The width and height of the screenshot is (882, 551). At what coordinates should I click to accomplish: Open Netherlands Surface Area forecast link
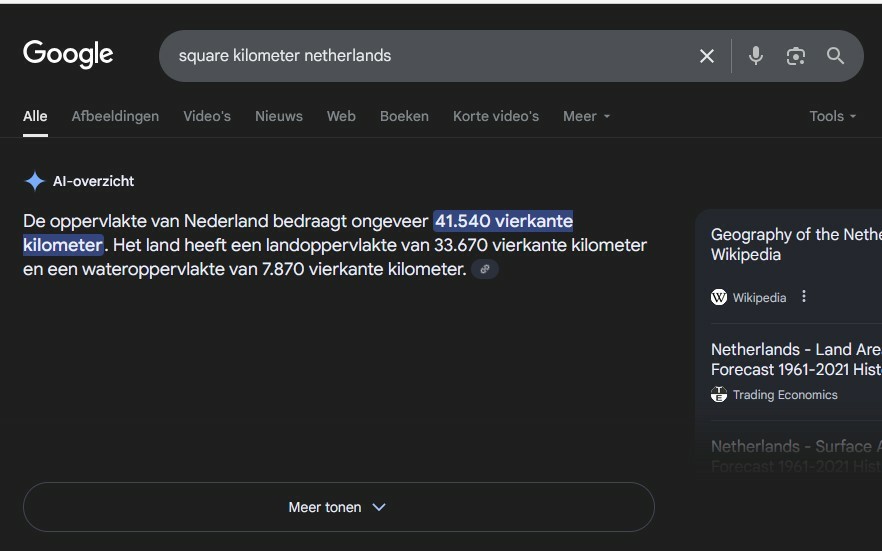click(795, 456)
